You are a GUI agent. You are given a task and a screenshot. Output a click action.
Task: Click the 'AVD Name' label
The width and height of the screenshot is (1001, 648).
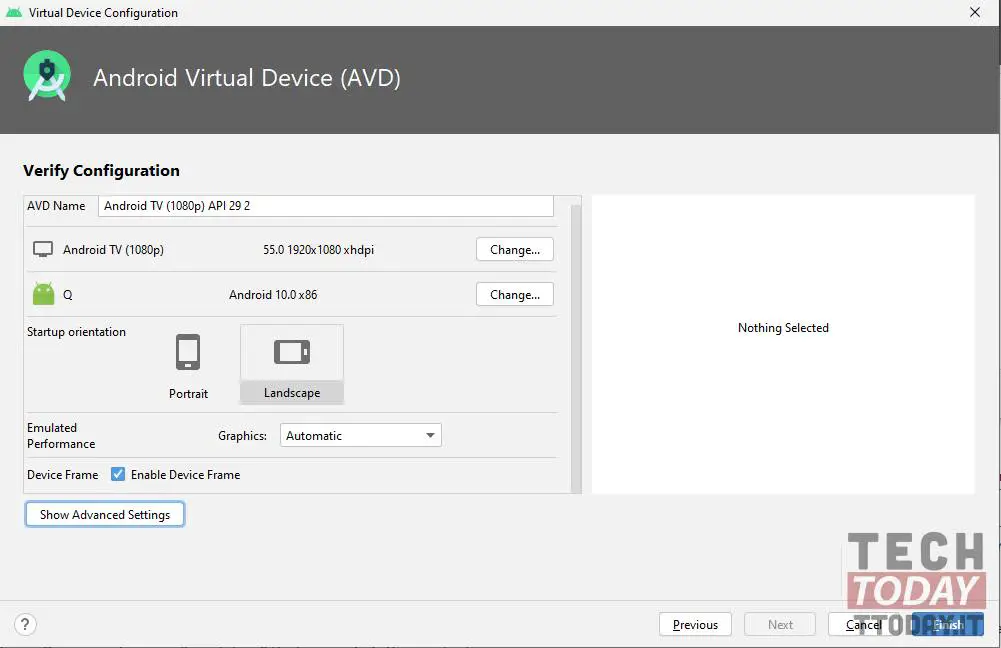pyautogui.click(x=56, y=206)
